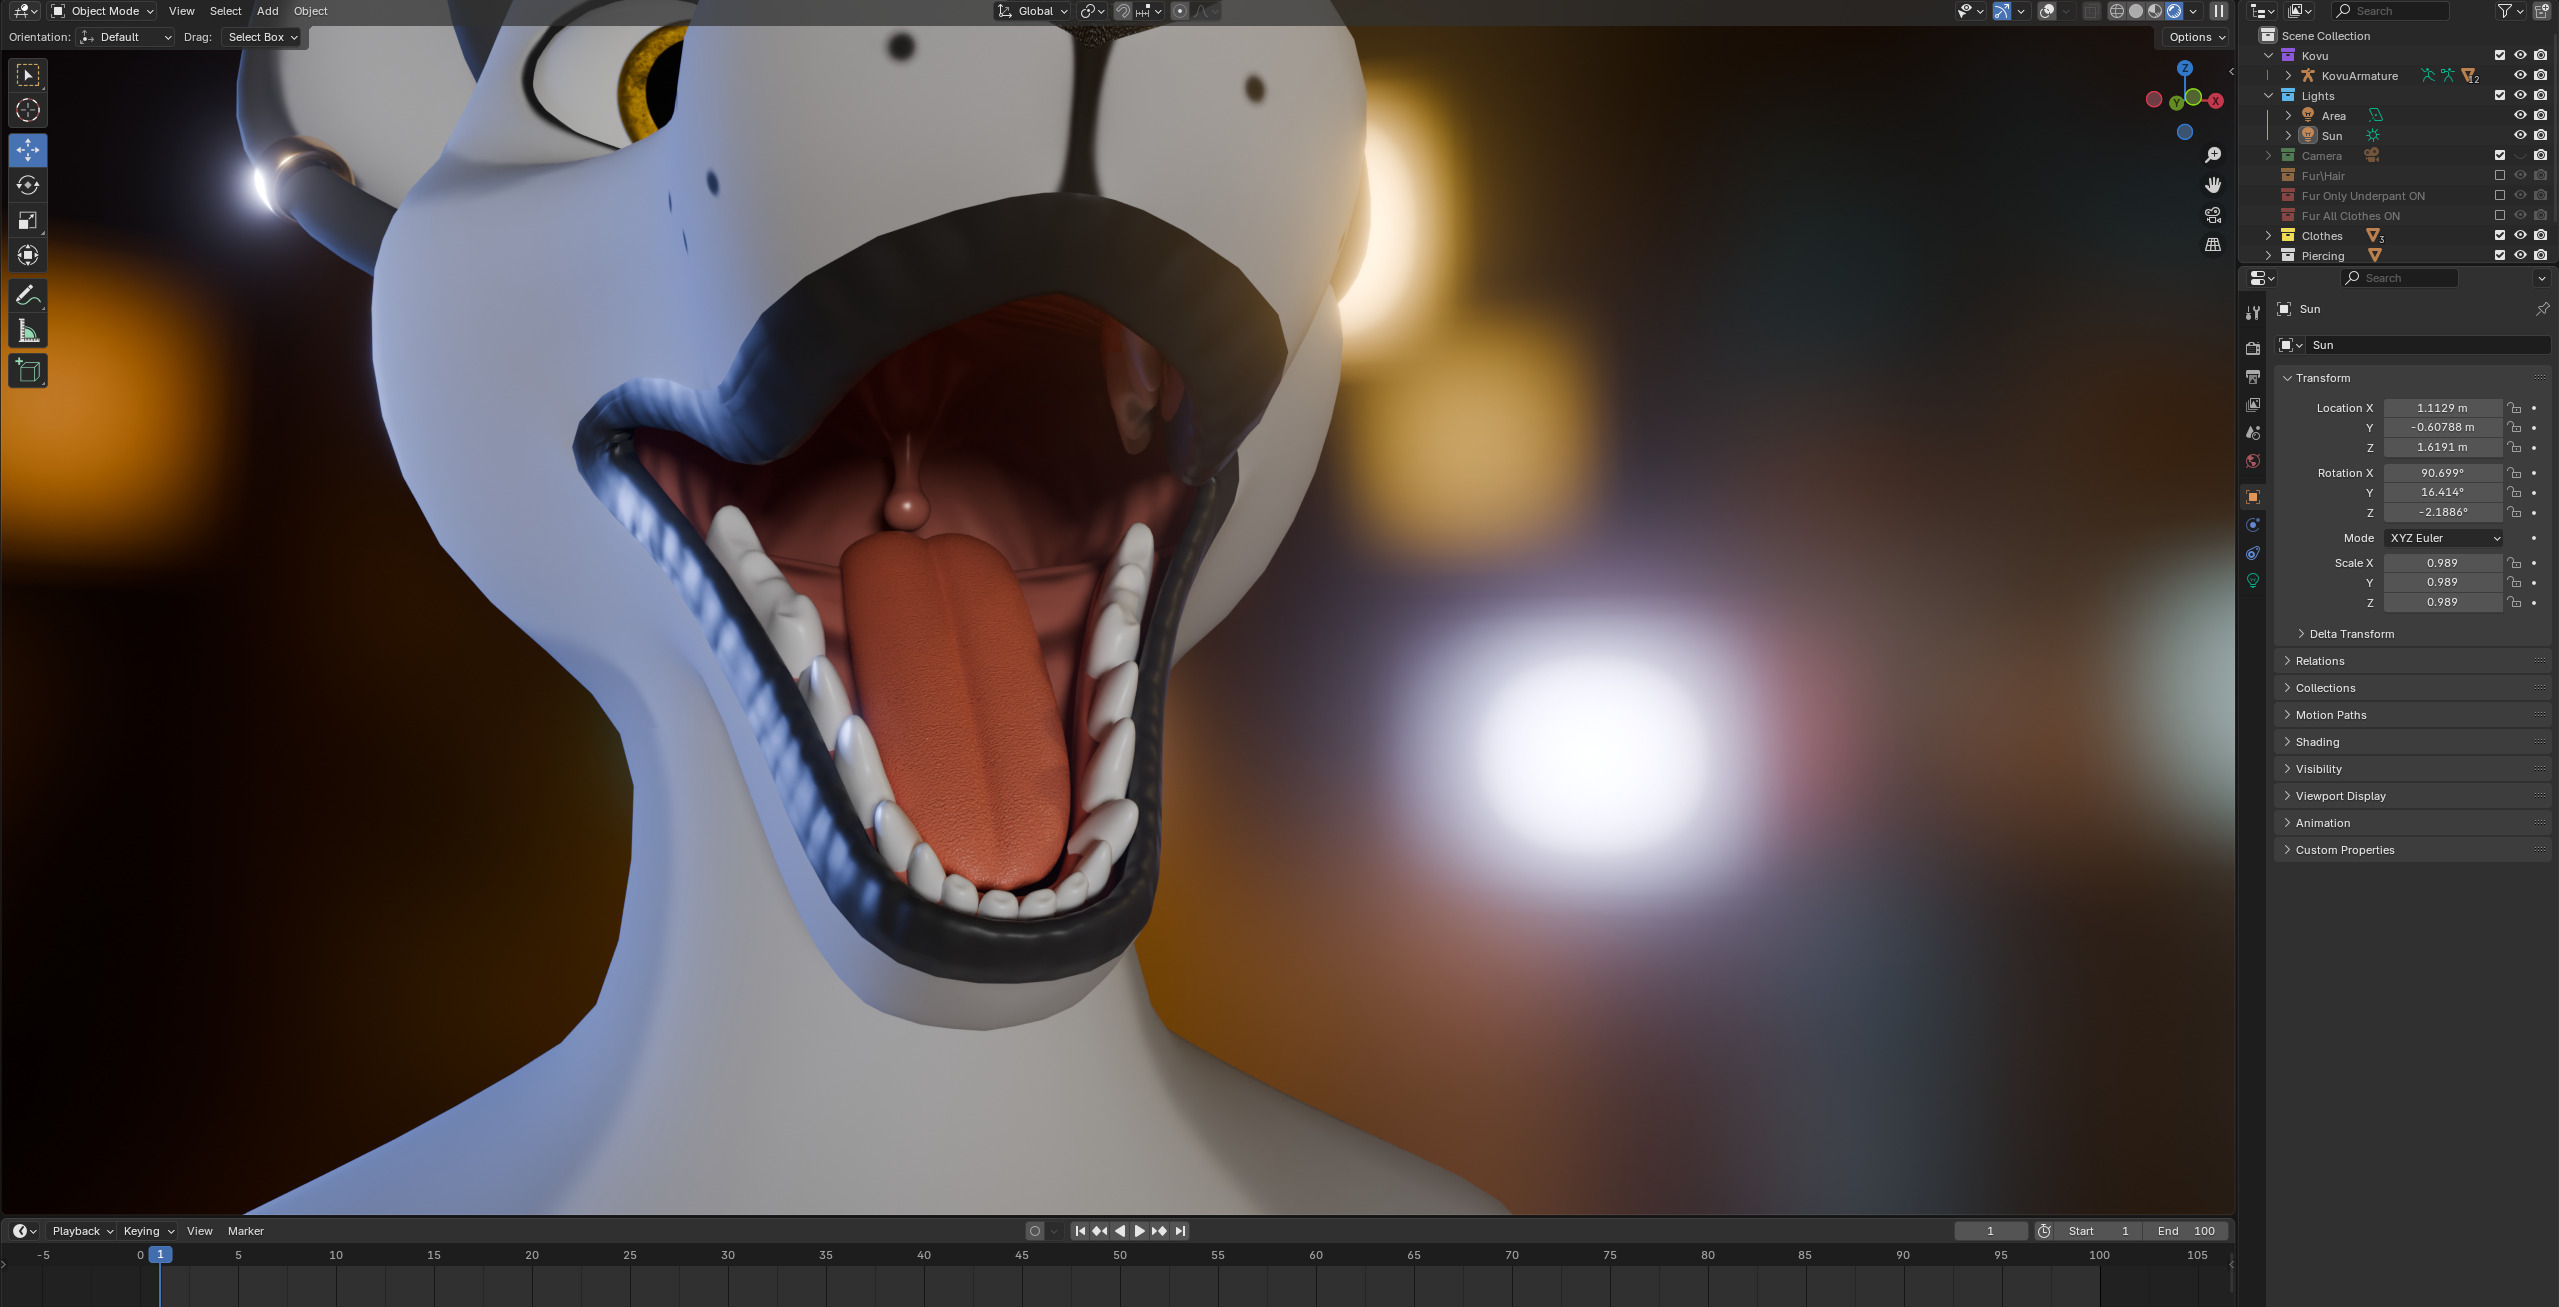Open the Orientation Default dropdown

(x=126, y=37)
